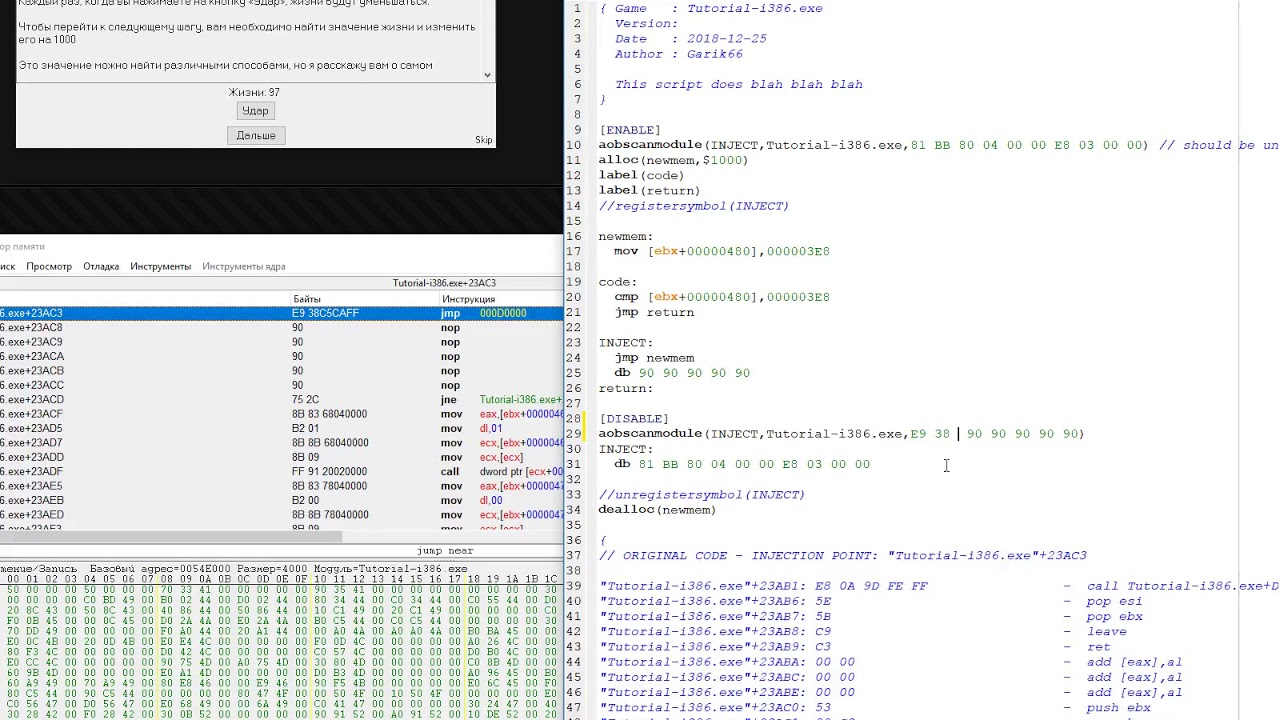
Task: Click the "db 81 BB 80 04 00 00" line 31
Action: click(742, 464)
